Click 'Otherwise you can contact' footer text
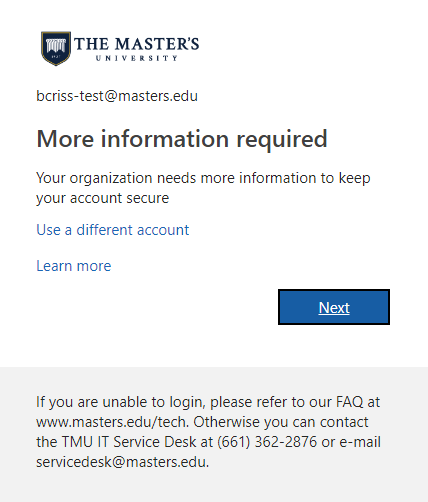This screenshot has width=428, height=502. click(x=281, y=422)
